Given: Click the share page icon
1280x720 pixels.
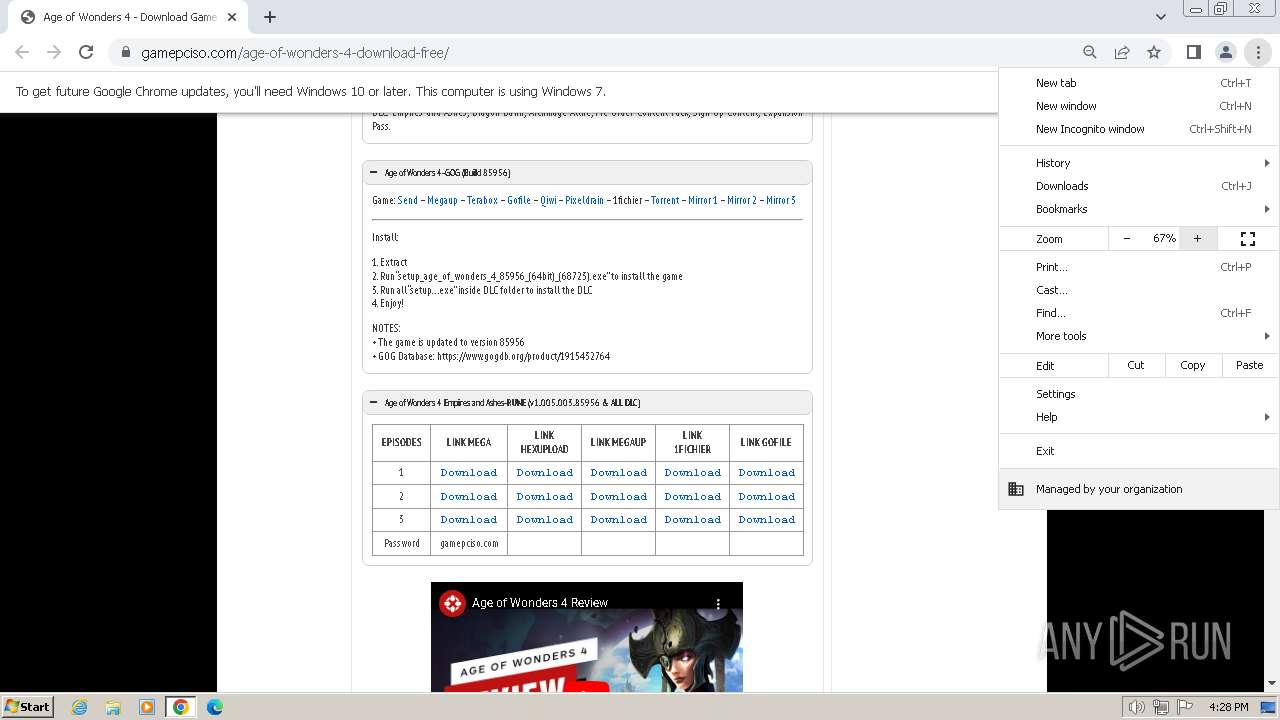Looking at the screenshot, I should pyautogui.click(x=1122, y=52).
